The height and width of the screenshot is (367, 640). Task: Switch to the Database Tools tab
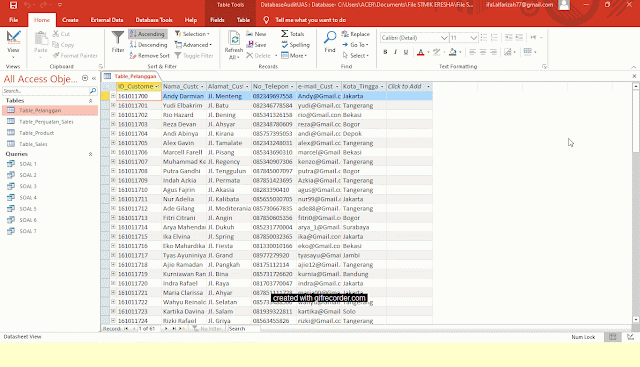click(x=154, y=20)
